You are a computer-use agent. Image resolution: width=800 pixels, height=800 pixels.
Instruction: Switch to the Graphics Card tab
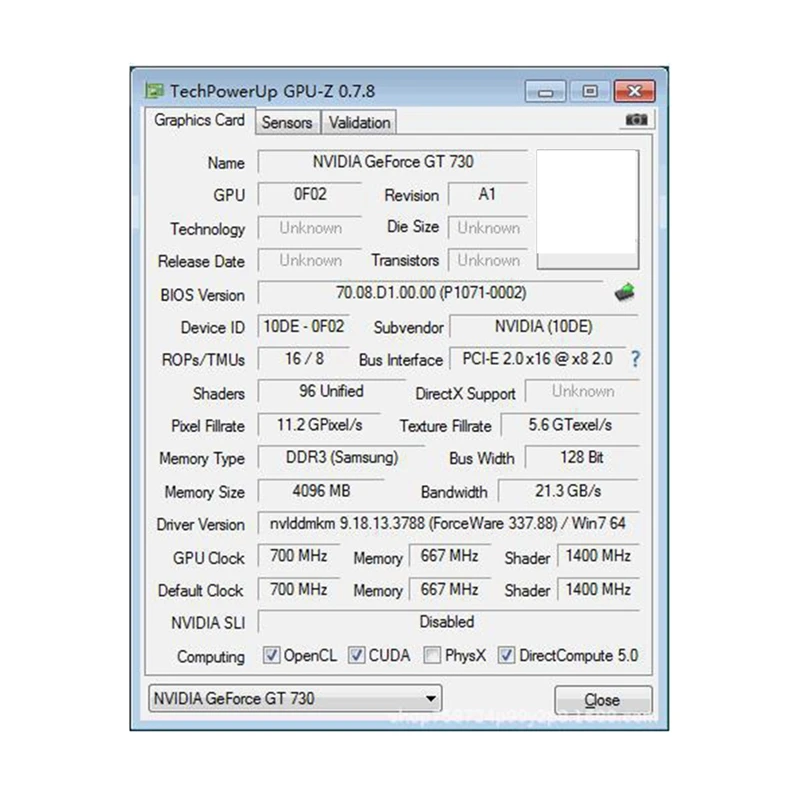pos(199,120)
